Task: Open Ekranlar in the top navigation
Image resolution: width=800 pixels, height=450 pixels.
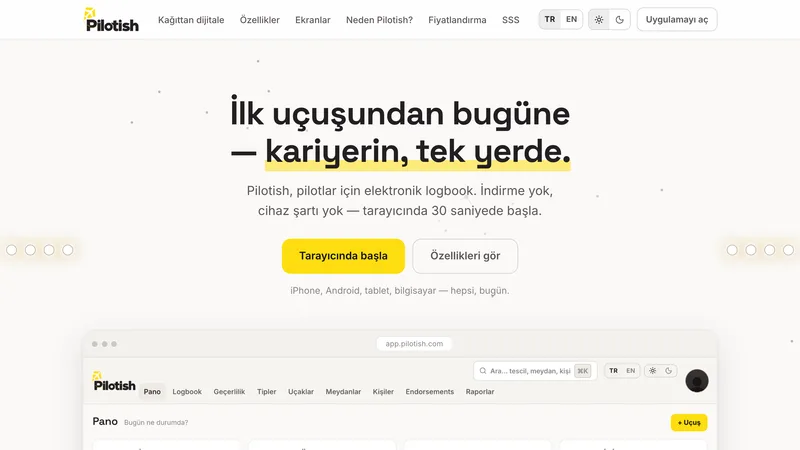Action: [x=313, y=20]
